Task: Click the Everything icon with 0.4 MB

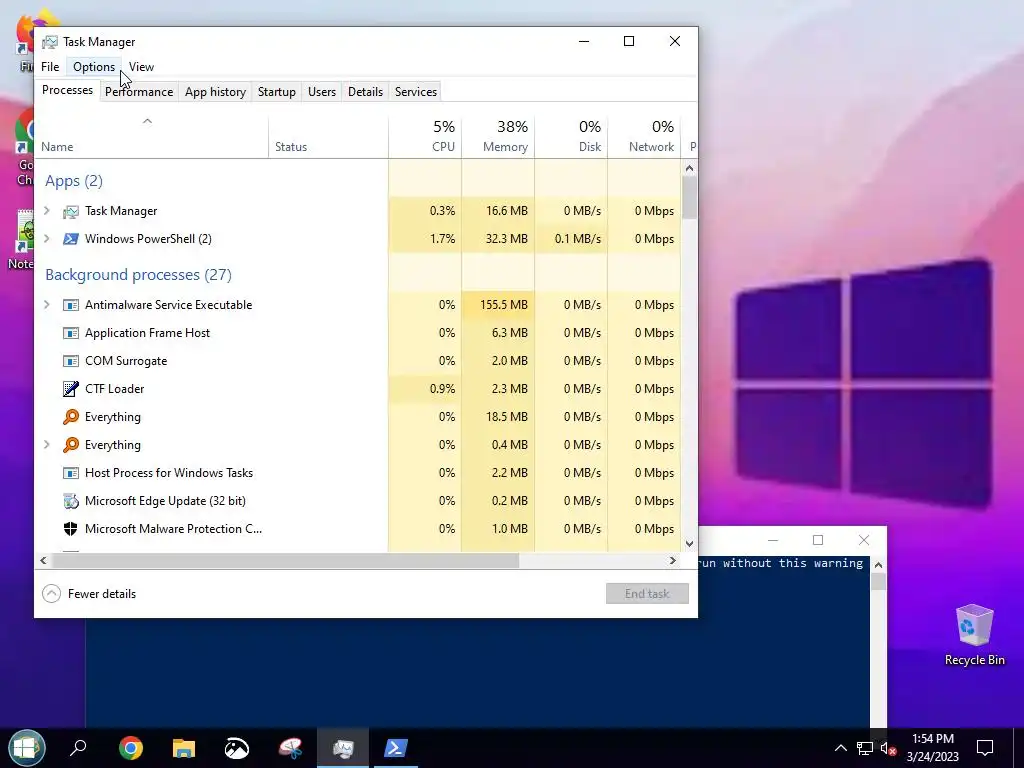Action: (71, 445)
